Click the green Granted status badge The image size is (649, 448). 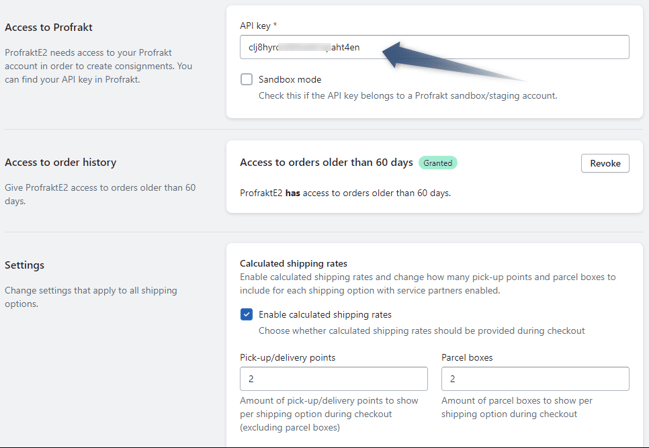(x=438, y=163)
